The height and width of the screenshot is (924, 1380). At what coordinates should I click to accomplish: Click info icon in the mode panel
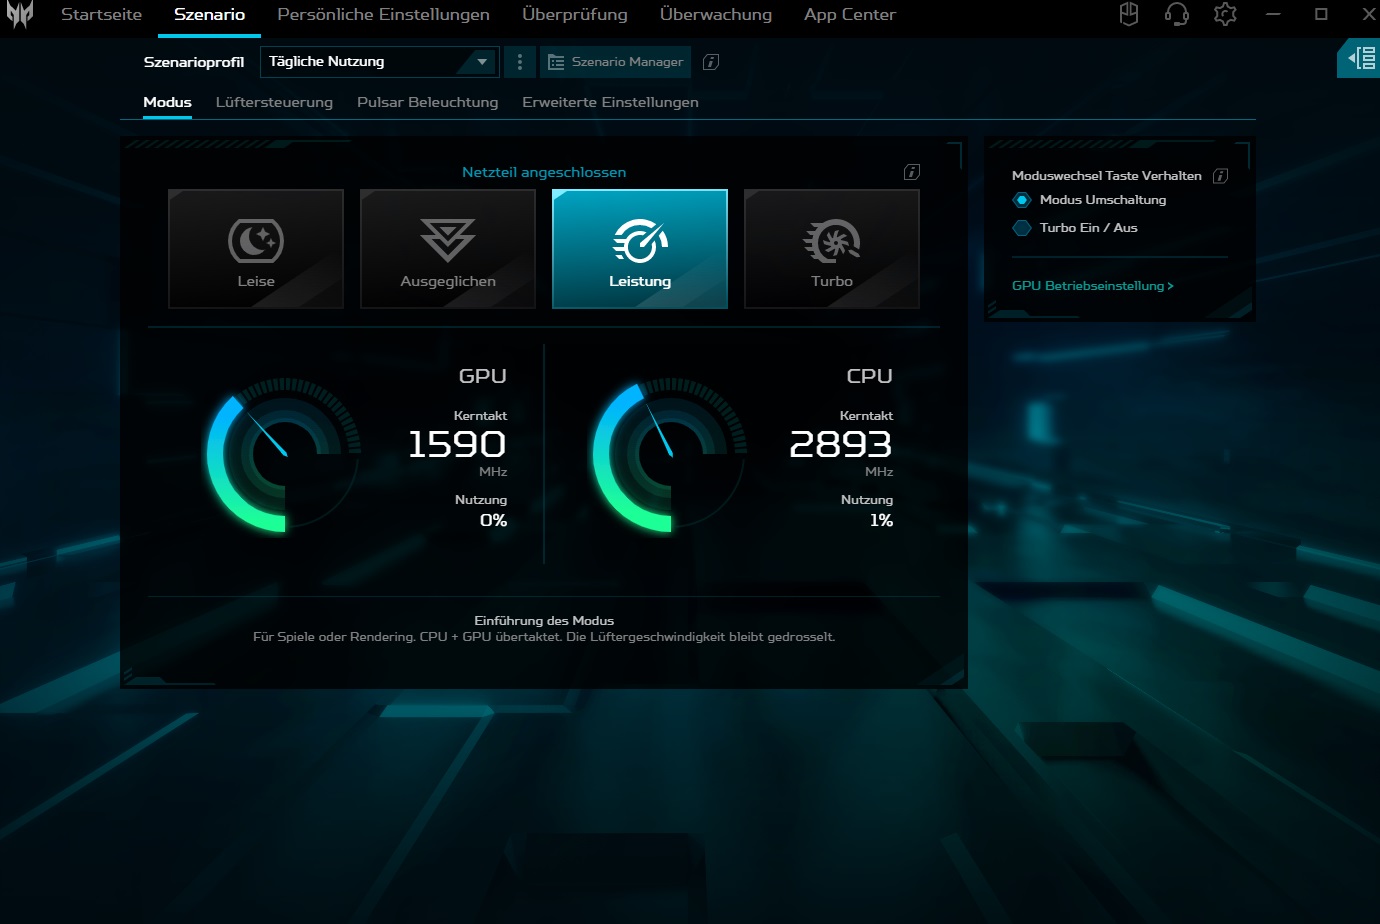click(x=912, y=172)
